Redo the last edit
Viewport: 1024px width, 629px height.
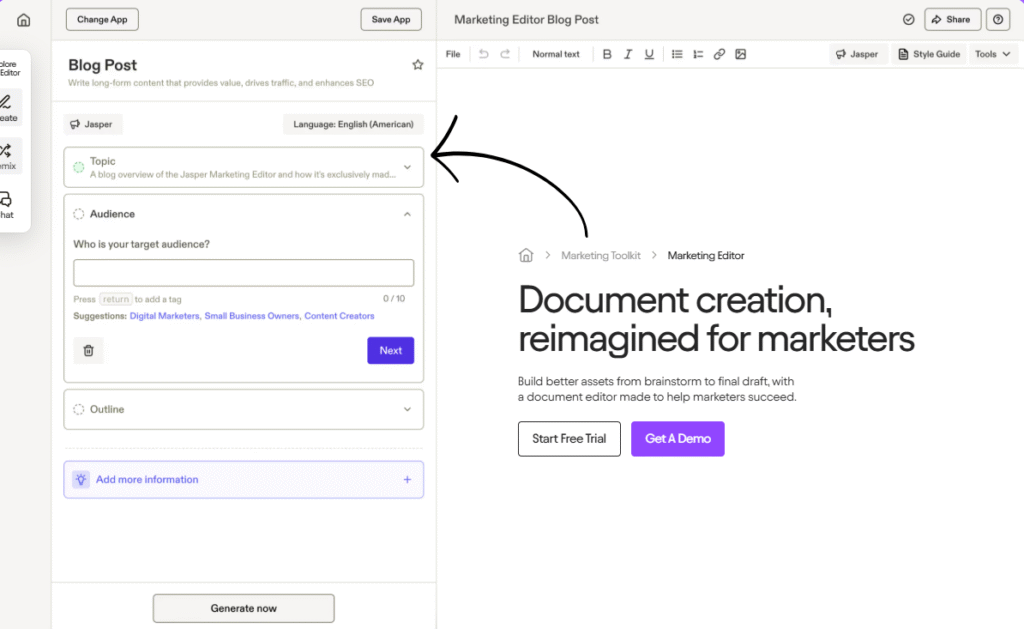click(505, 54)
